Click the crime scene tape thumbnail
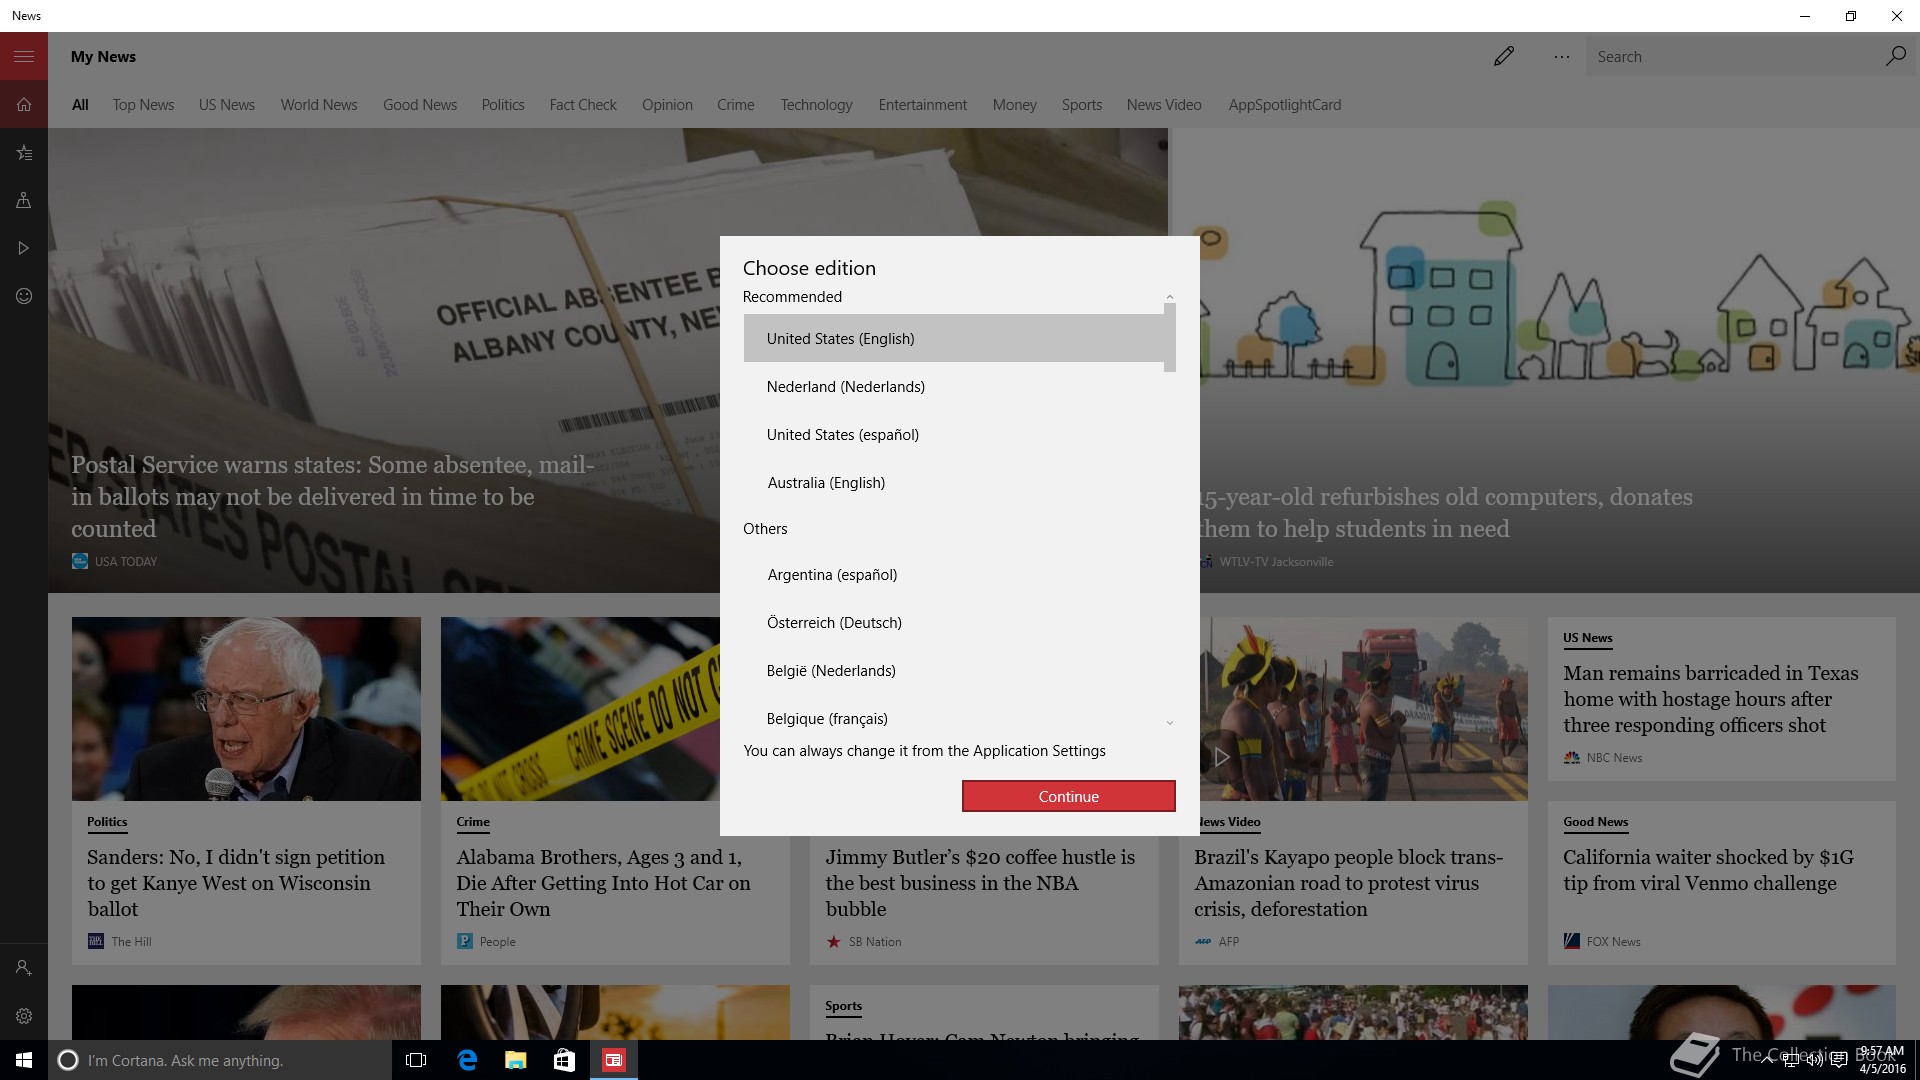Viewport: 1920px width, 1080px height. 580,708
